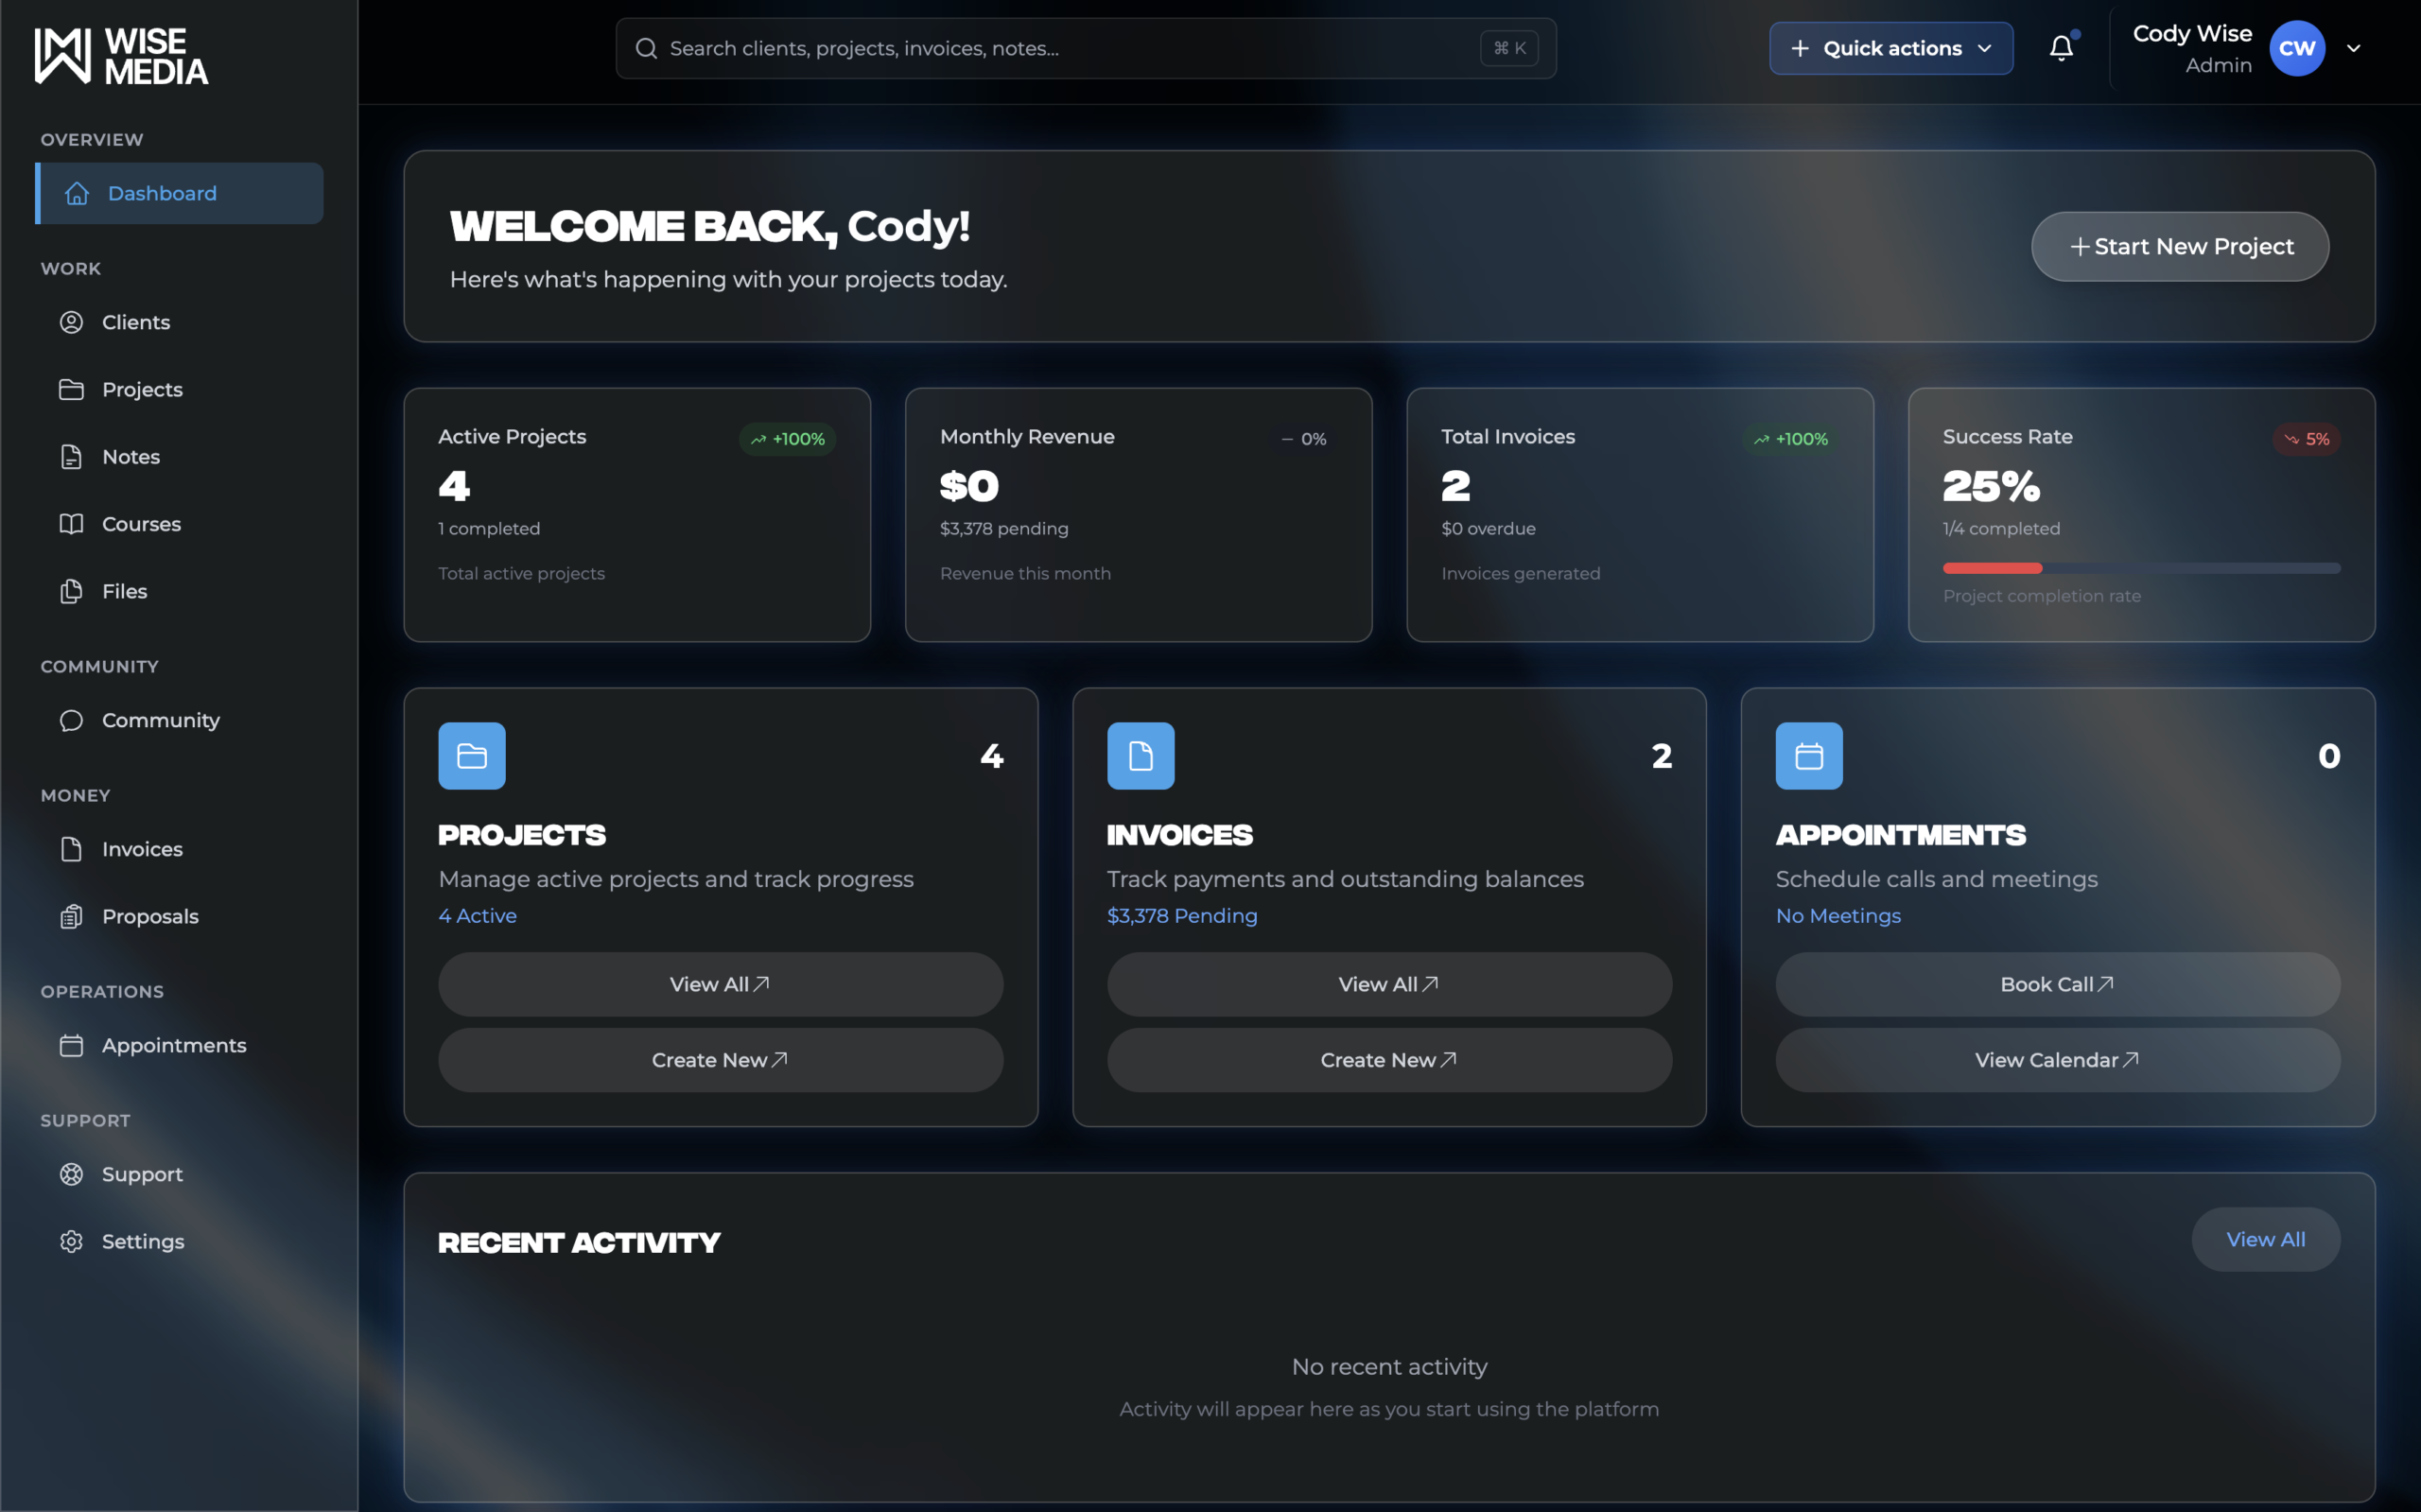Open Notes from the sidebar

click(x=72, y=456)
